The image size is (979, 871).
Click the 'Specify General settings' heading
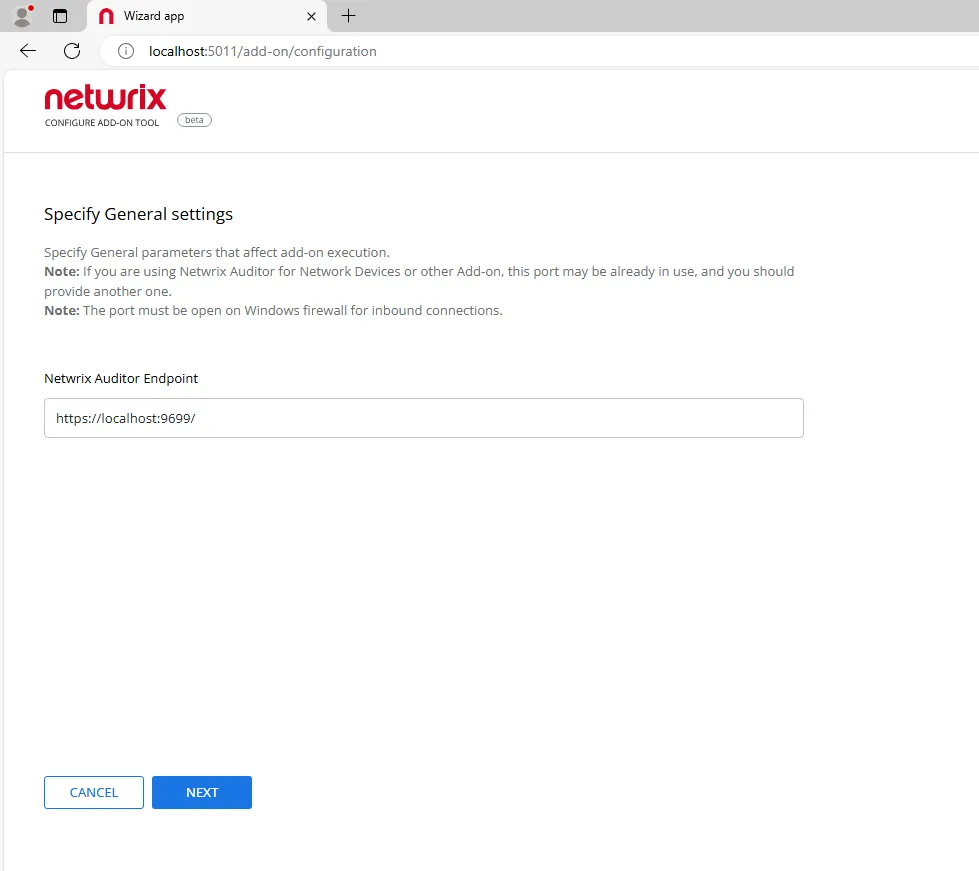click(x=138, y=214)
